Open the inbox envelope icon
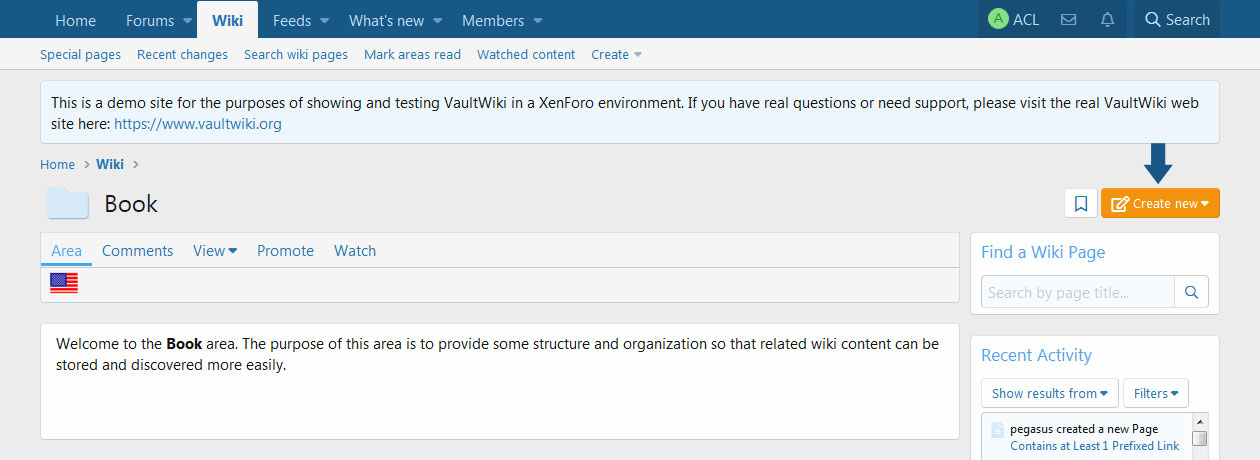The height and width of the screenshot is (460, 1260). (1068, 20)
